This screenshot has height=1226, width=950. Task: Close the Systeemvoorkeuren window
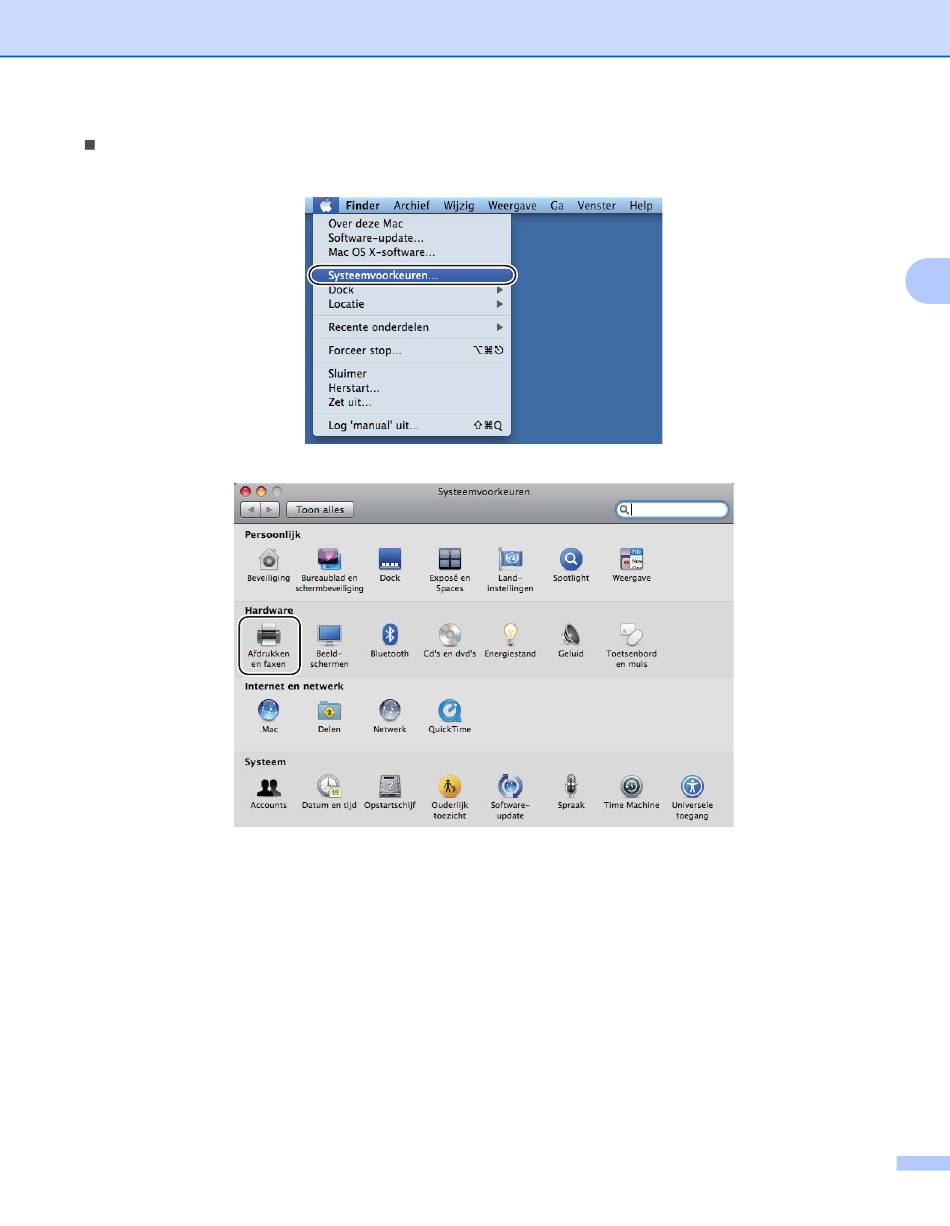(x=245, y=492)
